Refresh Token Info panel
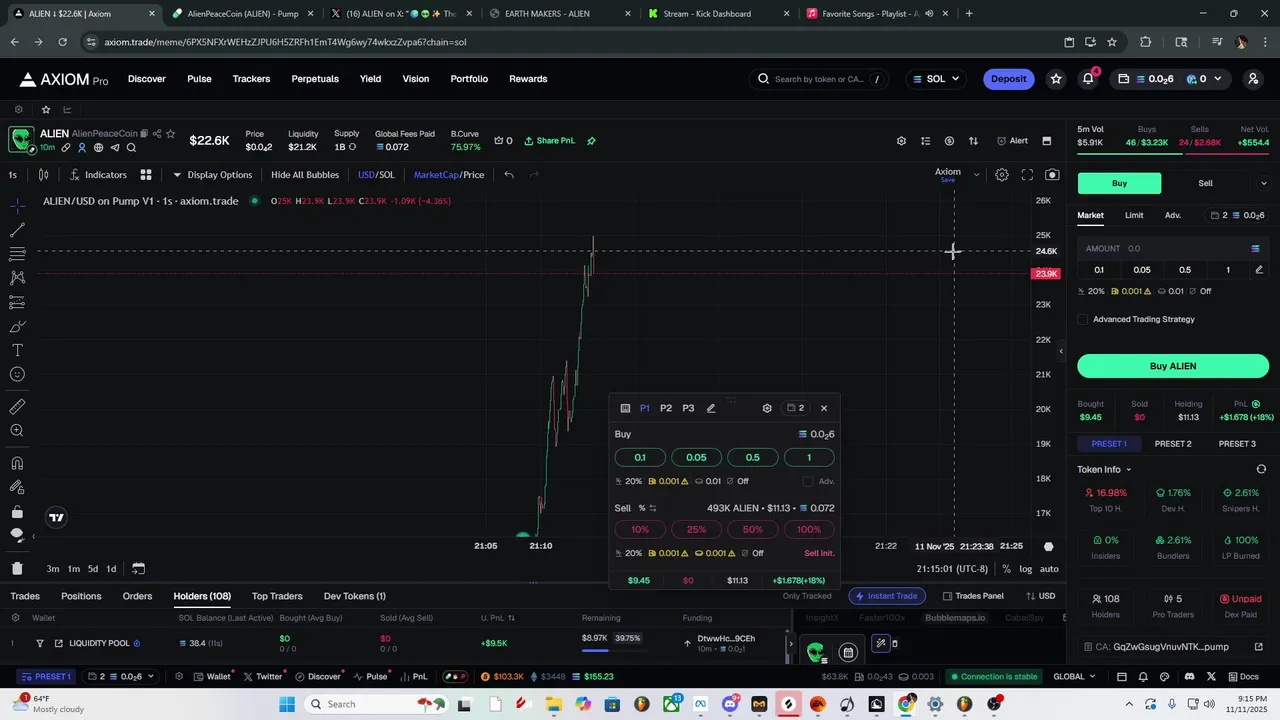 pos(1261,469)
